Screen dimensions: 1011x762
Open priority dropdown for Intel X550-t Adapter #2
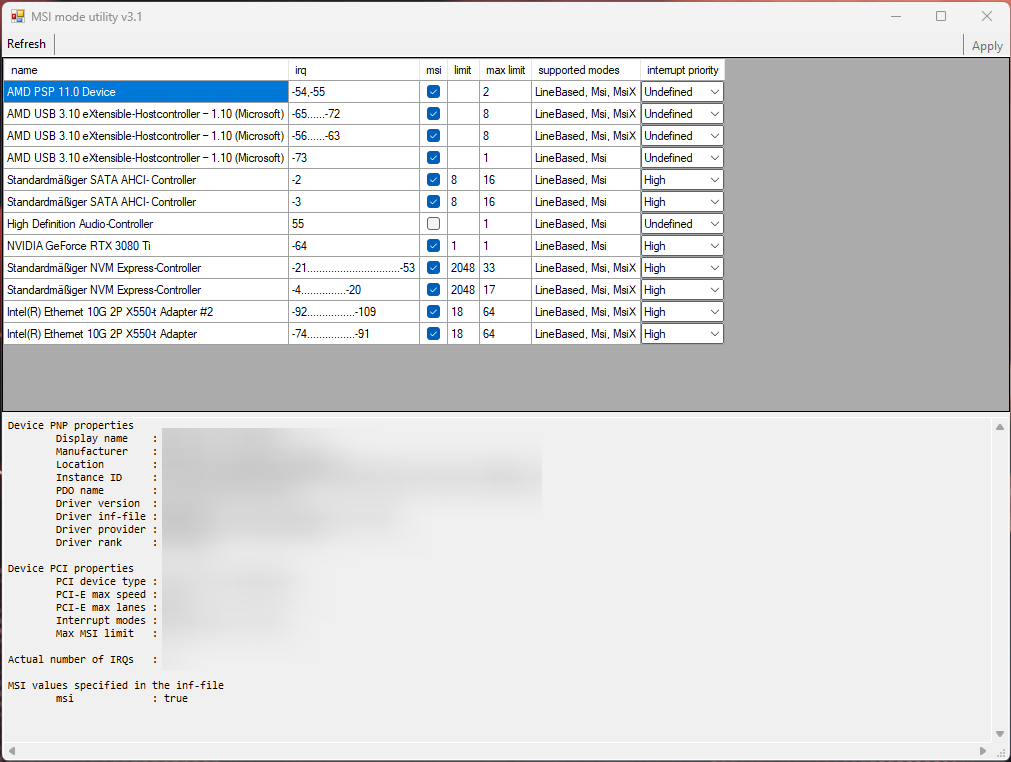[682, 311]
